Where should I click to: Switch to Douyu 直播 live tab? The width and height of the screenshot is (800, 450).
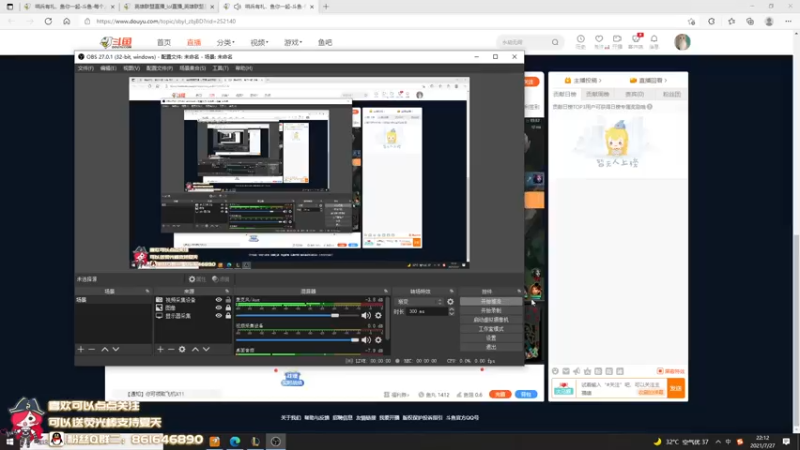194,42
